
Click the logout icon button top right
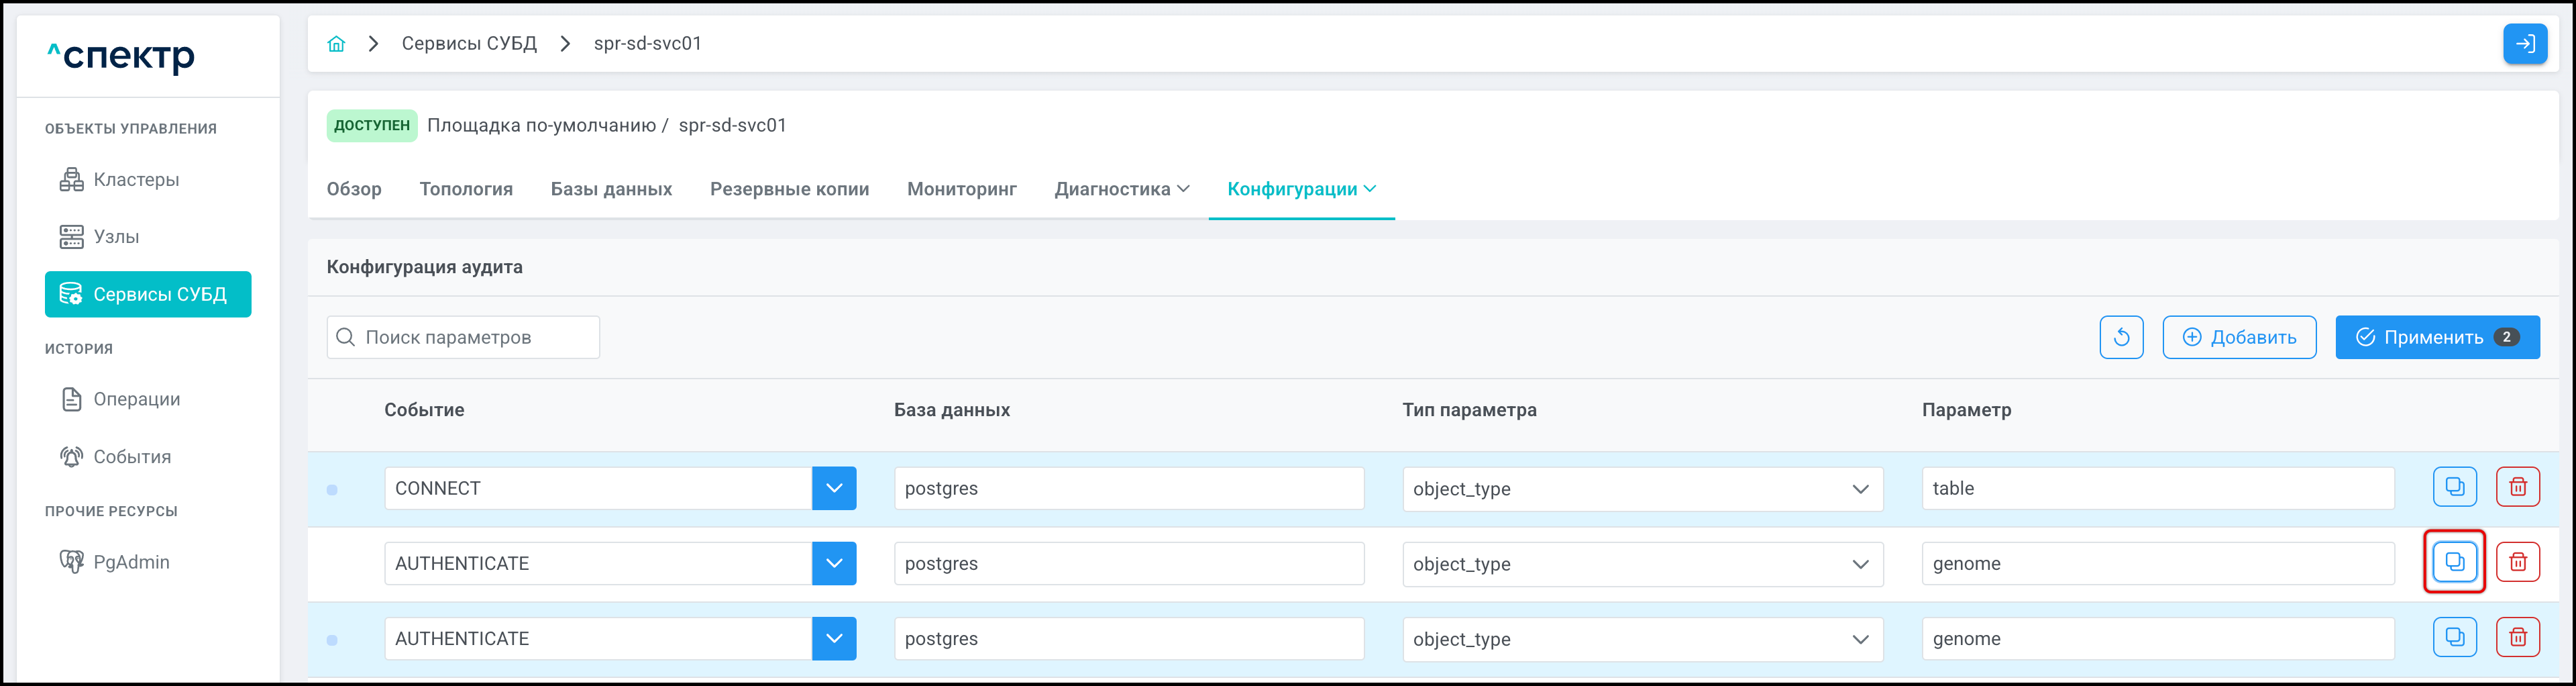pyautogui.click(x=2524, y=44)
